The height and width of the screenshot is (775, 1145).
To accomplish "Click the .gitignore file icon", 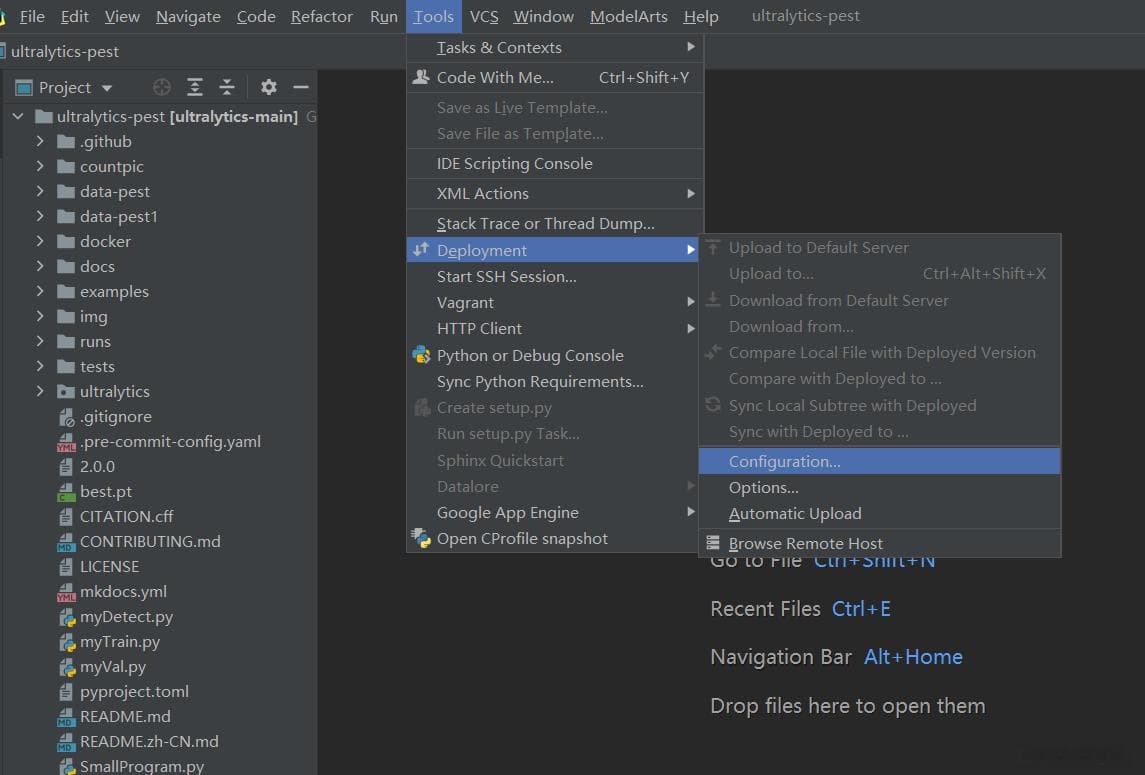I will [66, 417].
